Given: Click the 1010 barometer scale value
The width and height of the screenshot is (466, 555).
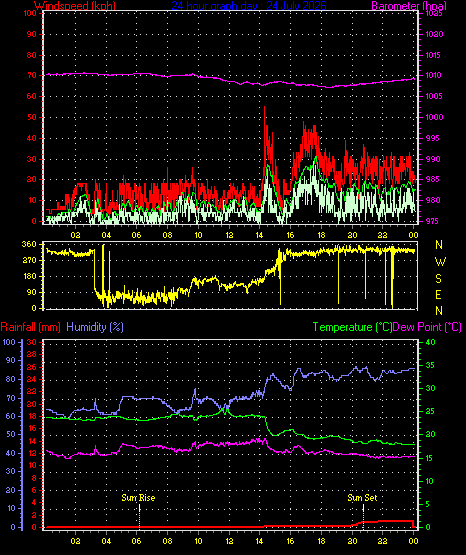Looking at the screenshot, I should click(x=433, y=75).
